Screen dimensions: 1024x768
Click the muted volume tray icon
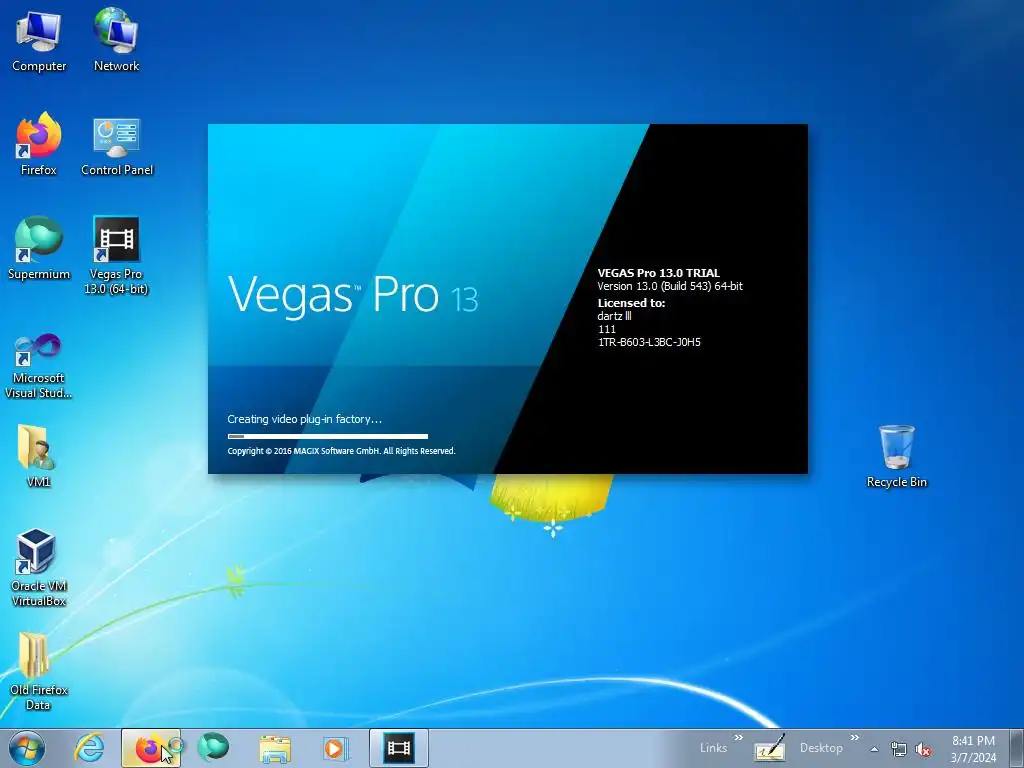[x=923, y=749]
